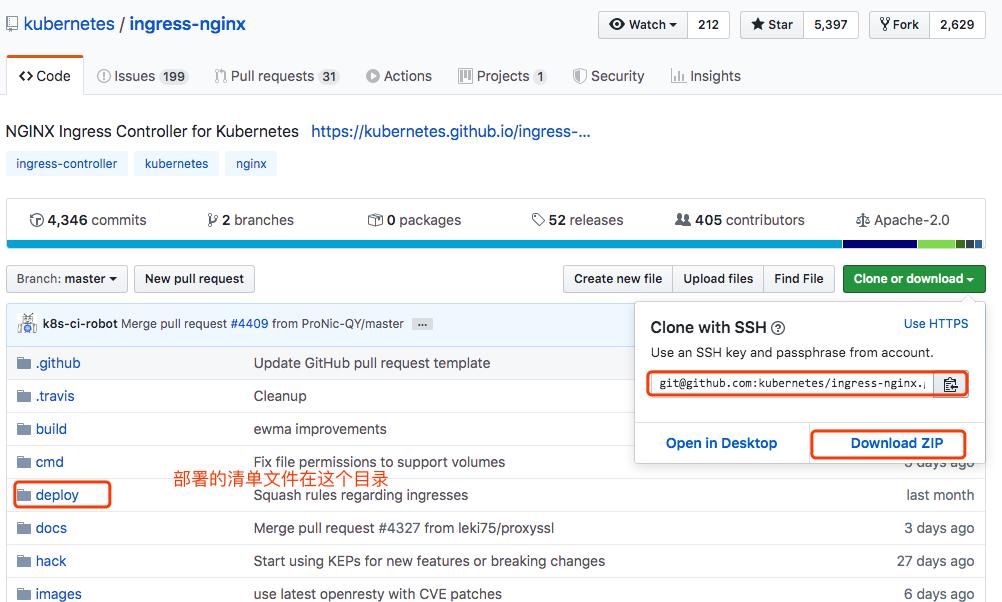Open the Insights tab

tap(705, 76)
